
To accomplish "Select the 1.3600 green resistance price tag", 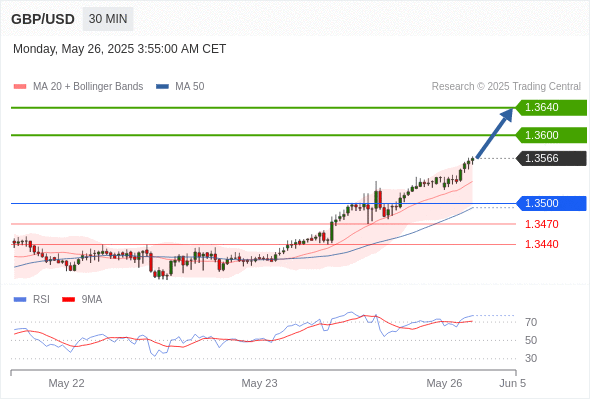I will click(x=551, y=135).
